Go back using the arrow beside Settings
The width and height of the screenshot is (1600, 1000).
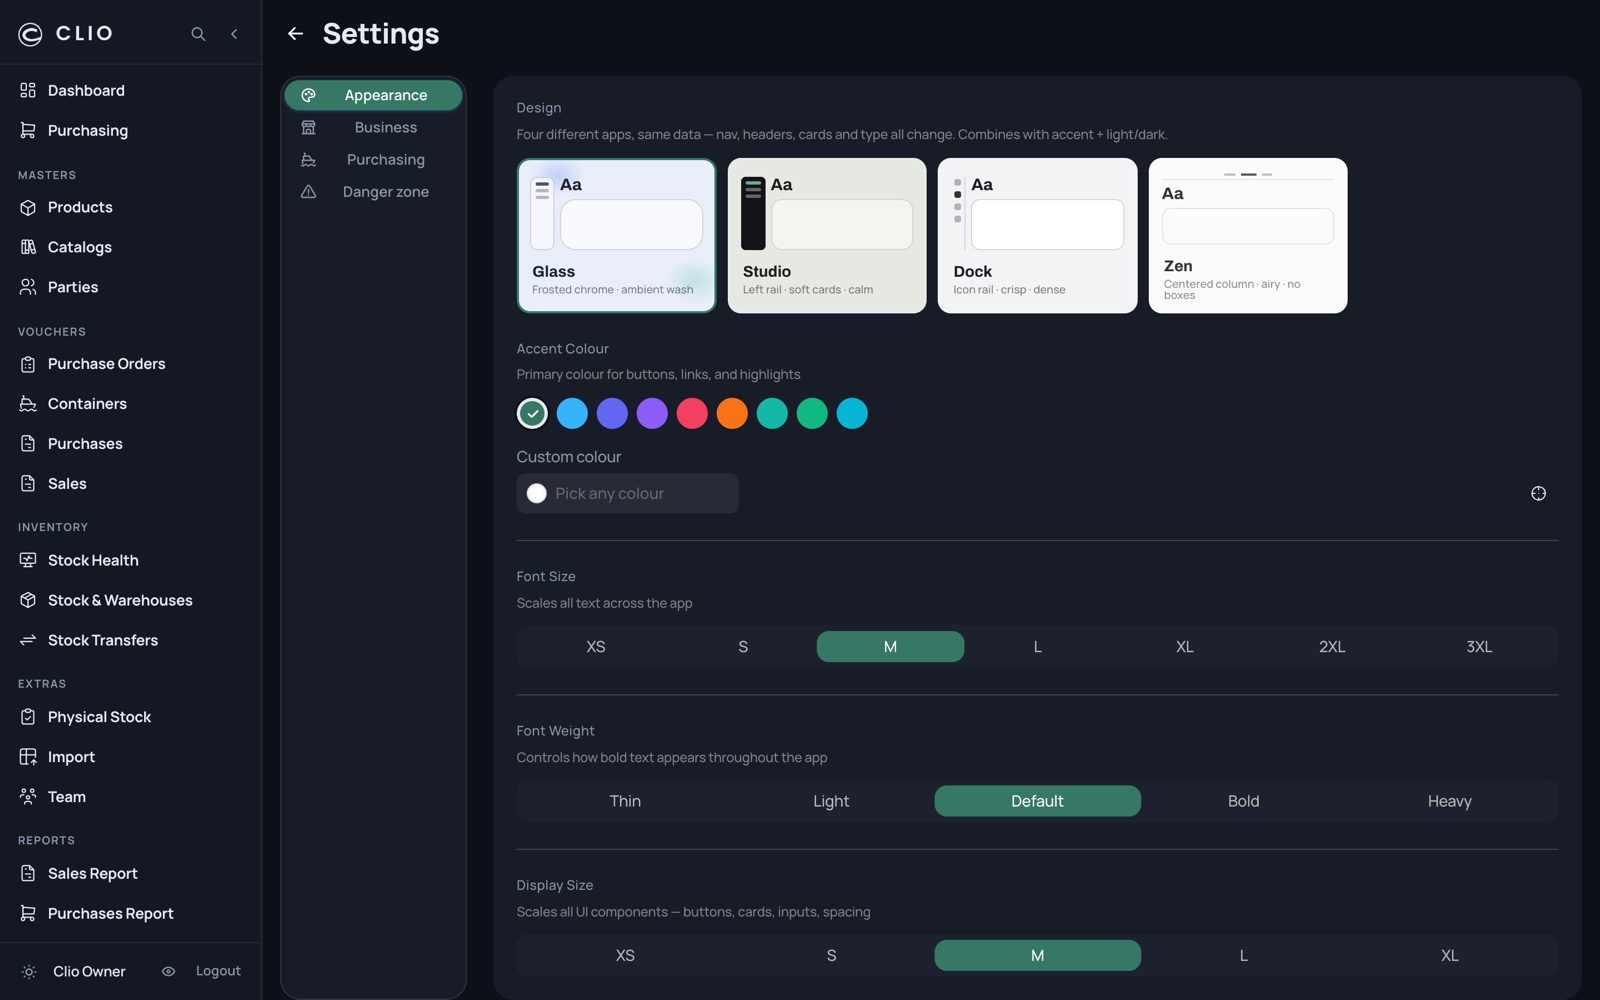[x=295, y=34]
